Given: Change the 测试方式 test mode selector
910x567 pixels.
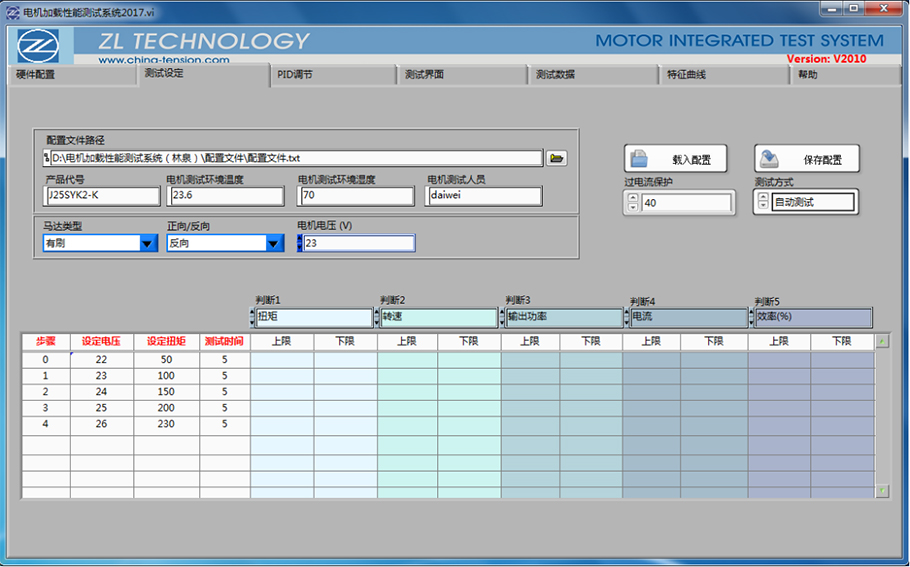Looking at the screenshot, I should (763, 203).
